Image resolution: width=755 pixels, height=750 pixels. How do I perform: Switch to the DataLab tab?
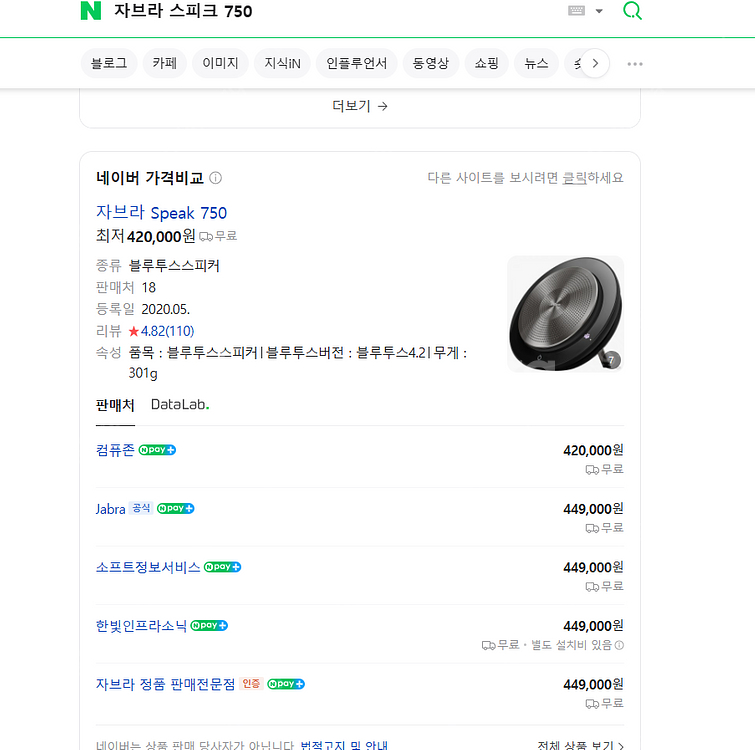tap(180, 405)
